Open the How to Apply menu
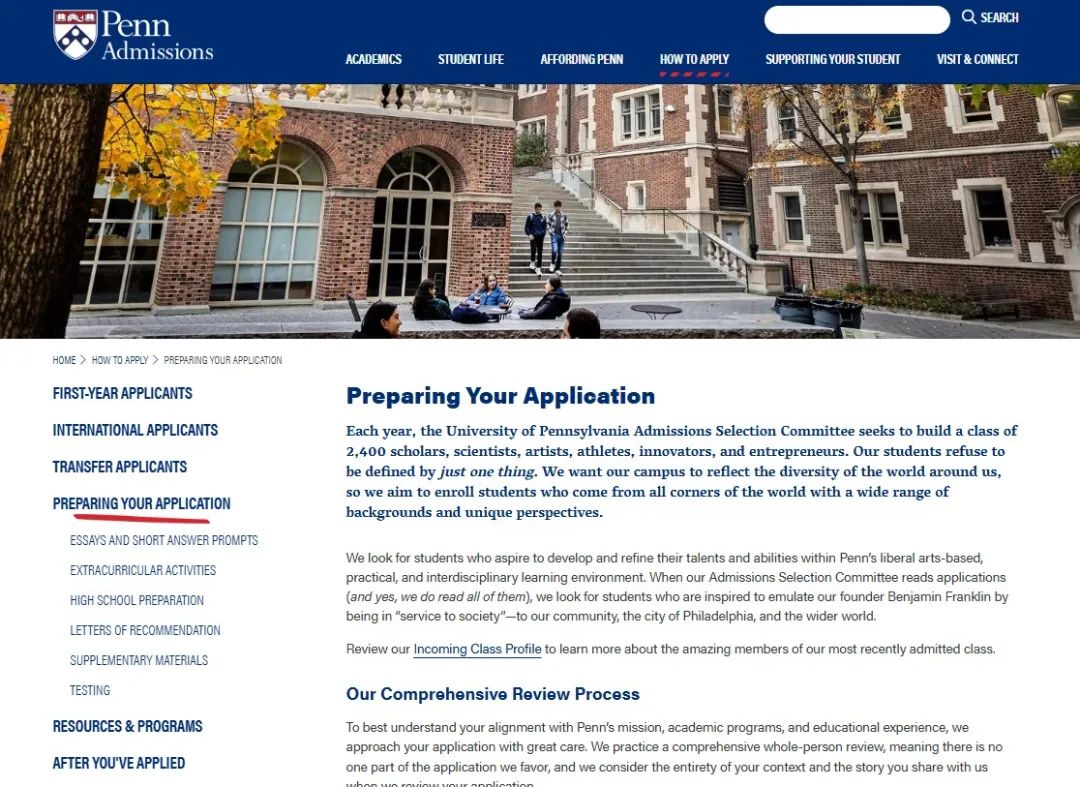 point(694,59)
